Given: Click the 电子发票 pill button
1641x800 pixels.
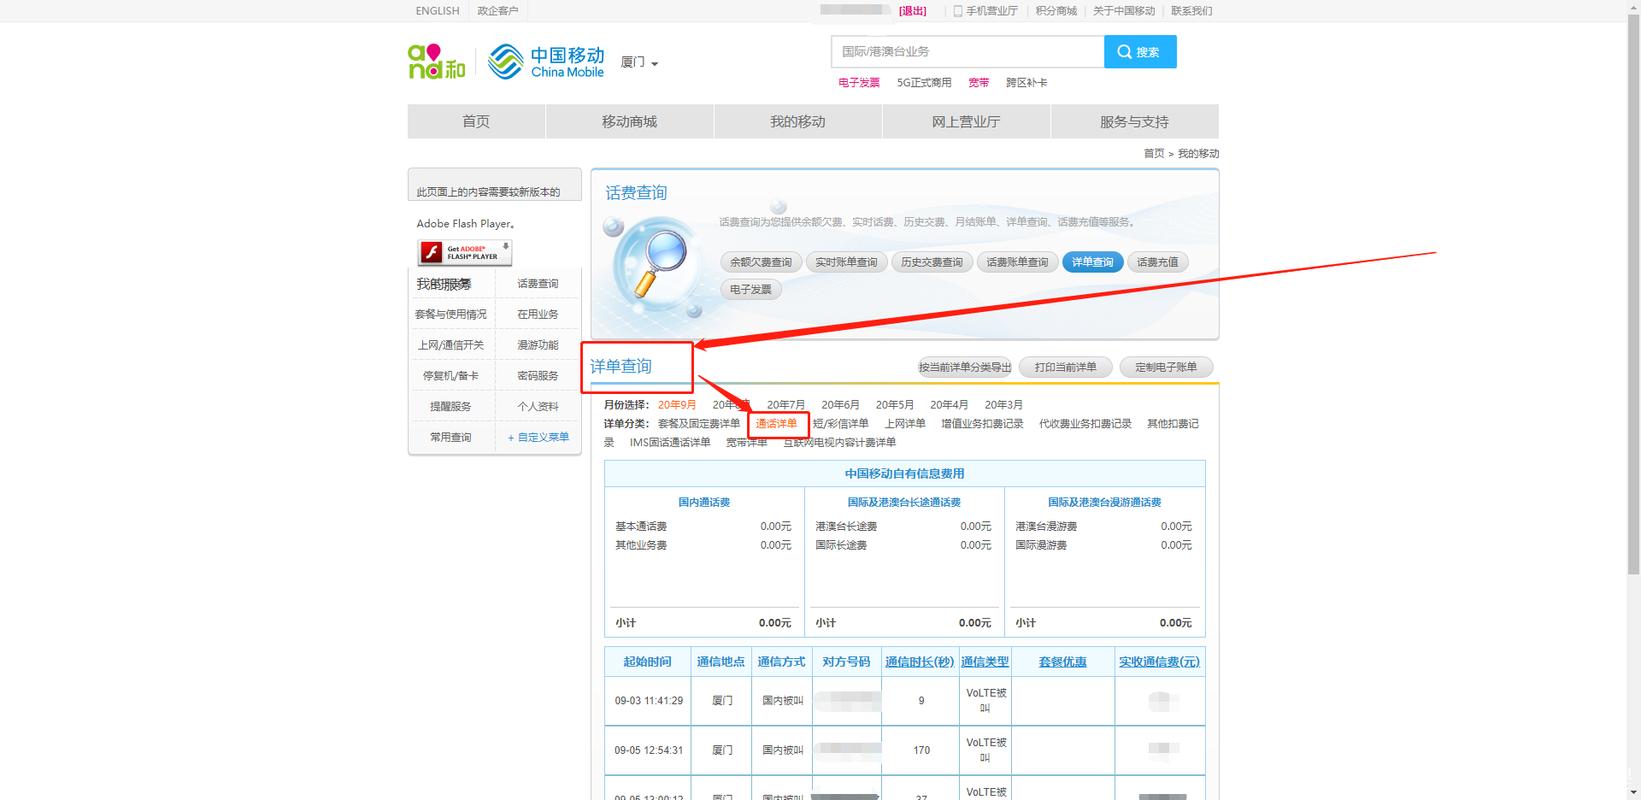Looking at the screenshot, I should (x=751, y=289).
